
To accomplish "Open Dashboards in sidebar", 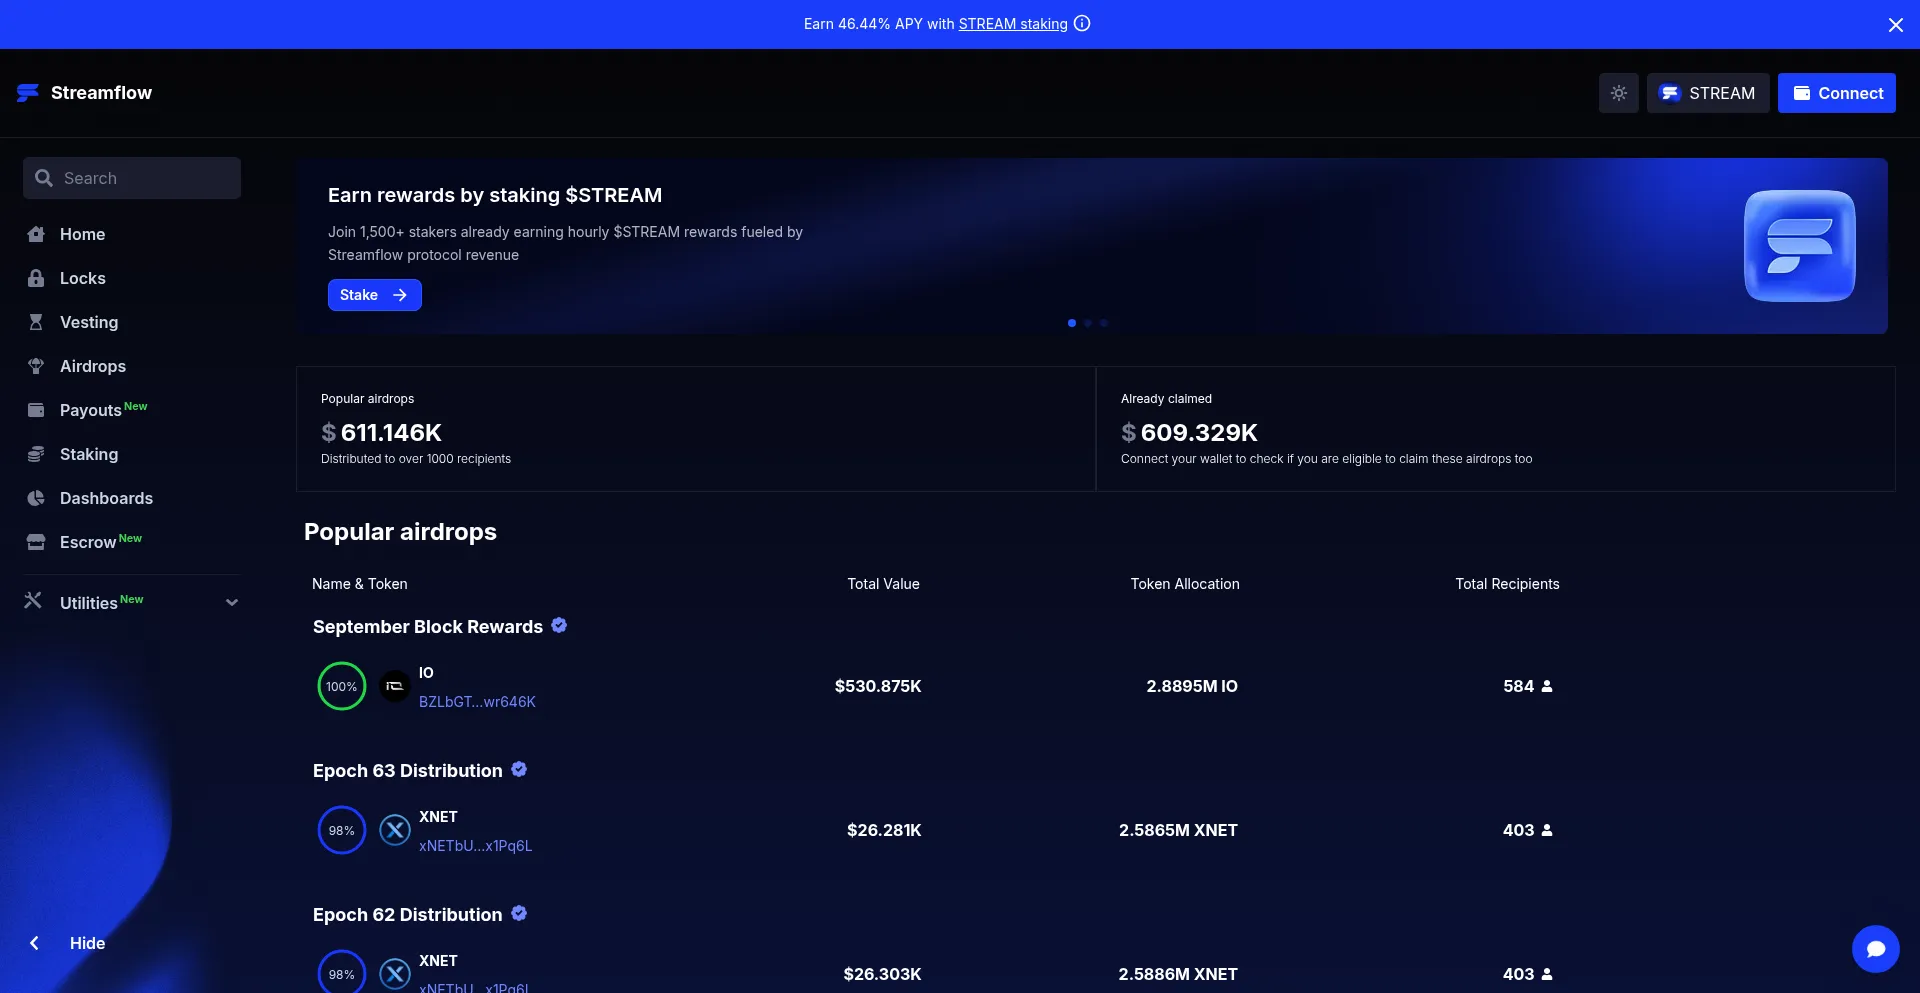I will pyautogui.click(x=106, y=498).
